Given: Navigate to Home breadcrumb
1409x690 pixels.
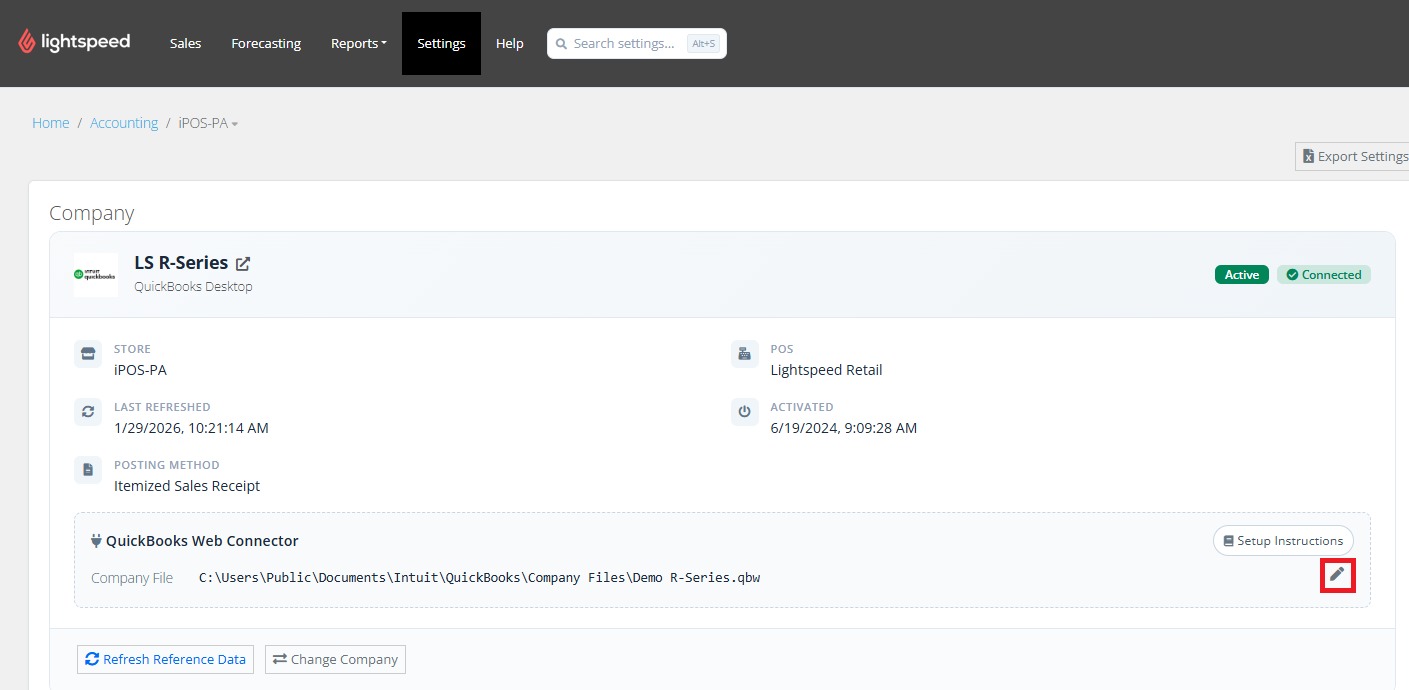Looking at the screenshot, I should 51,123.
